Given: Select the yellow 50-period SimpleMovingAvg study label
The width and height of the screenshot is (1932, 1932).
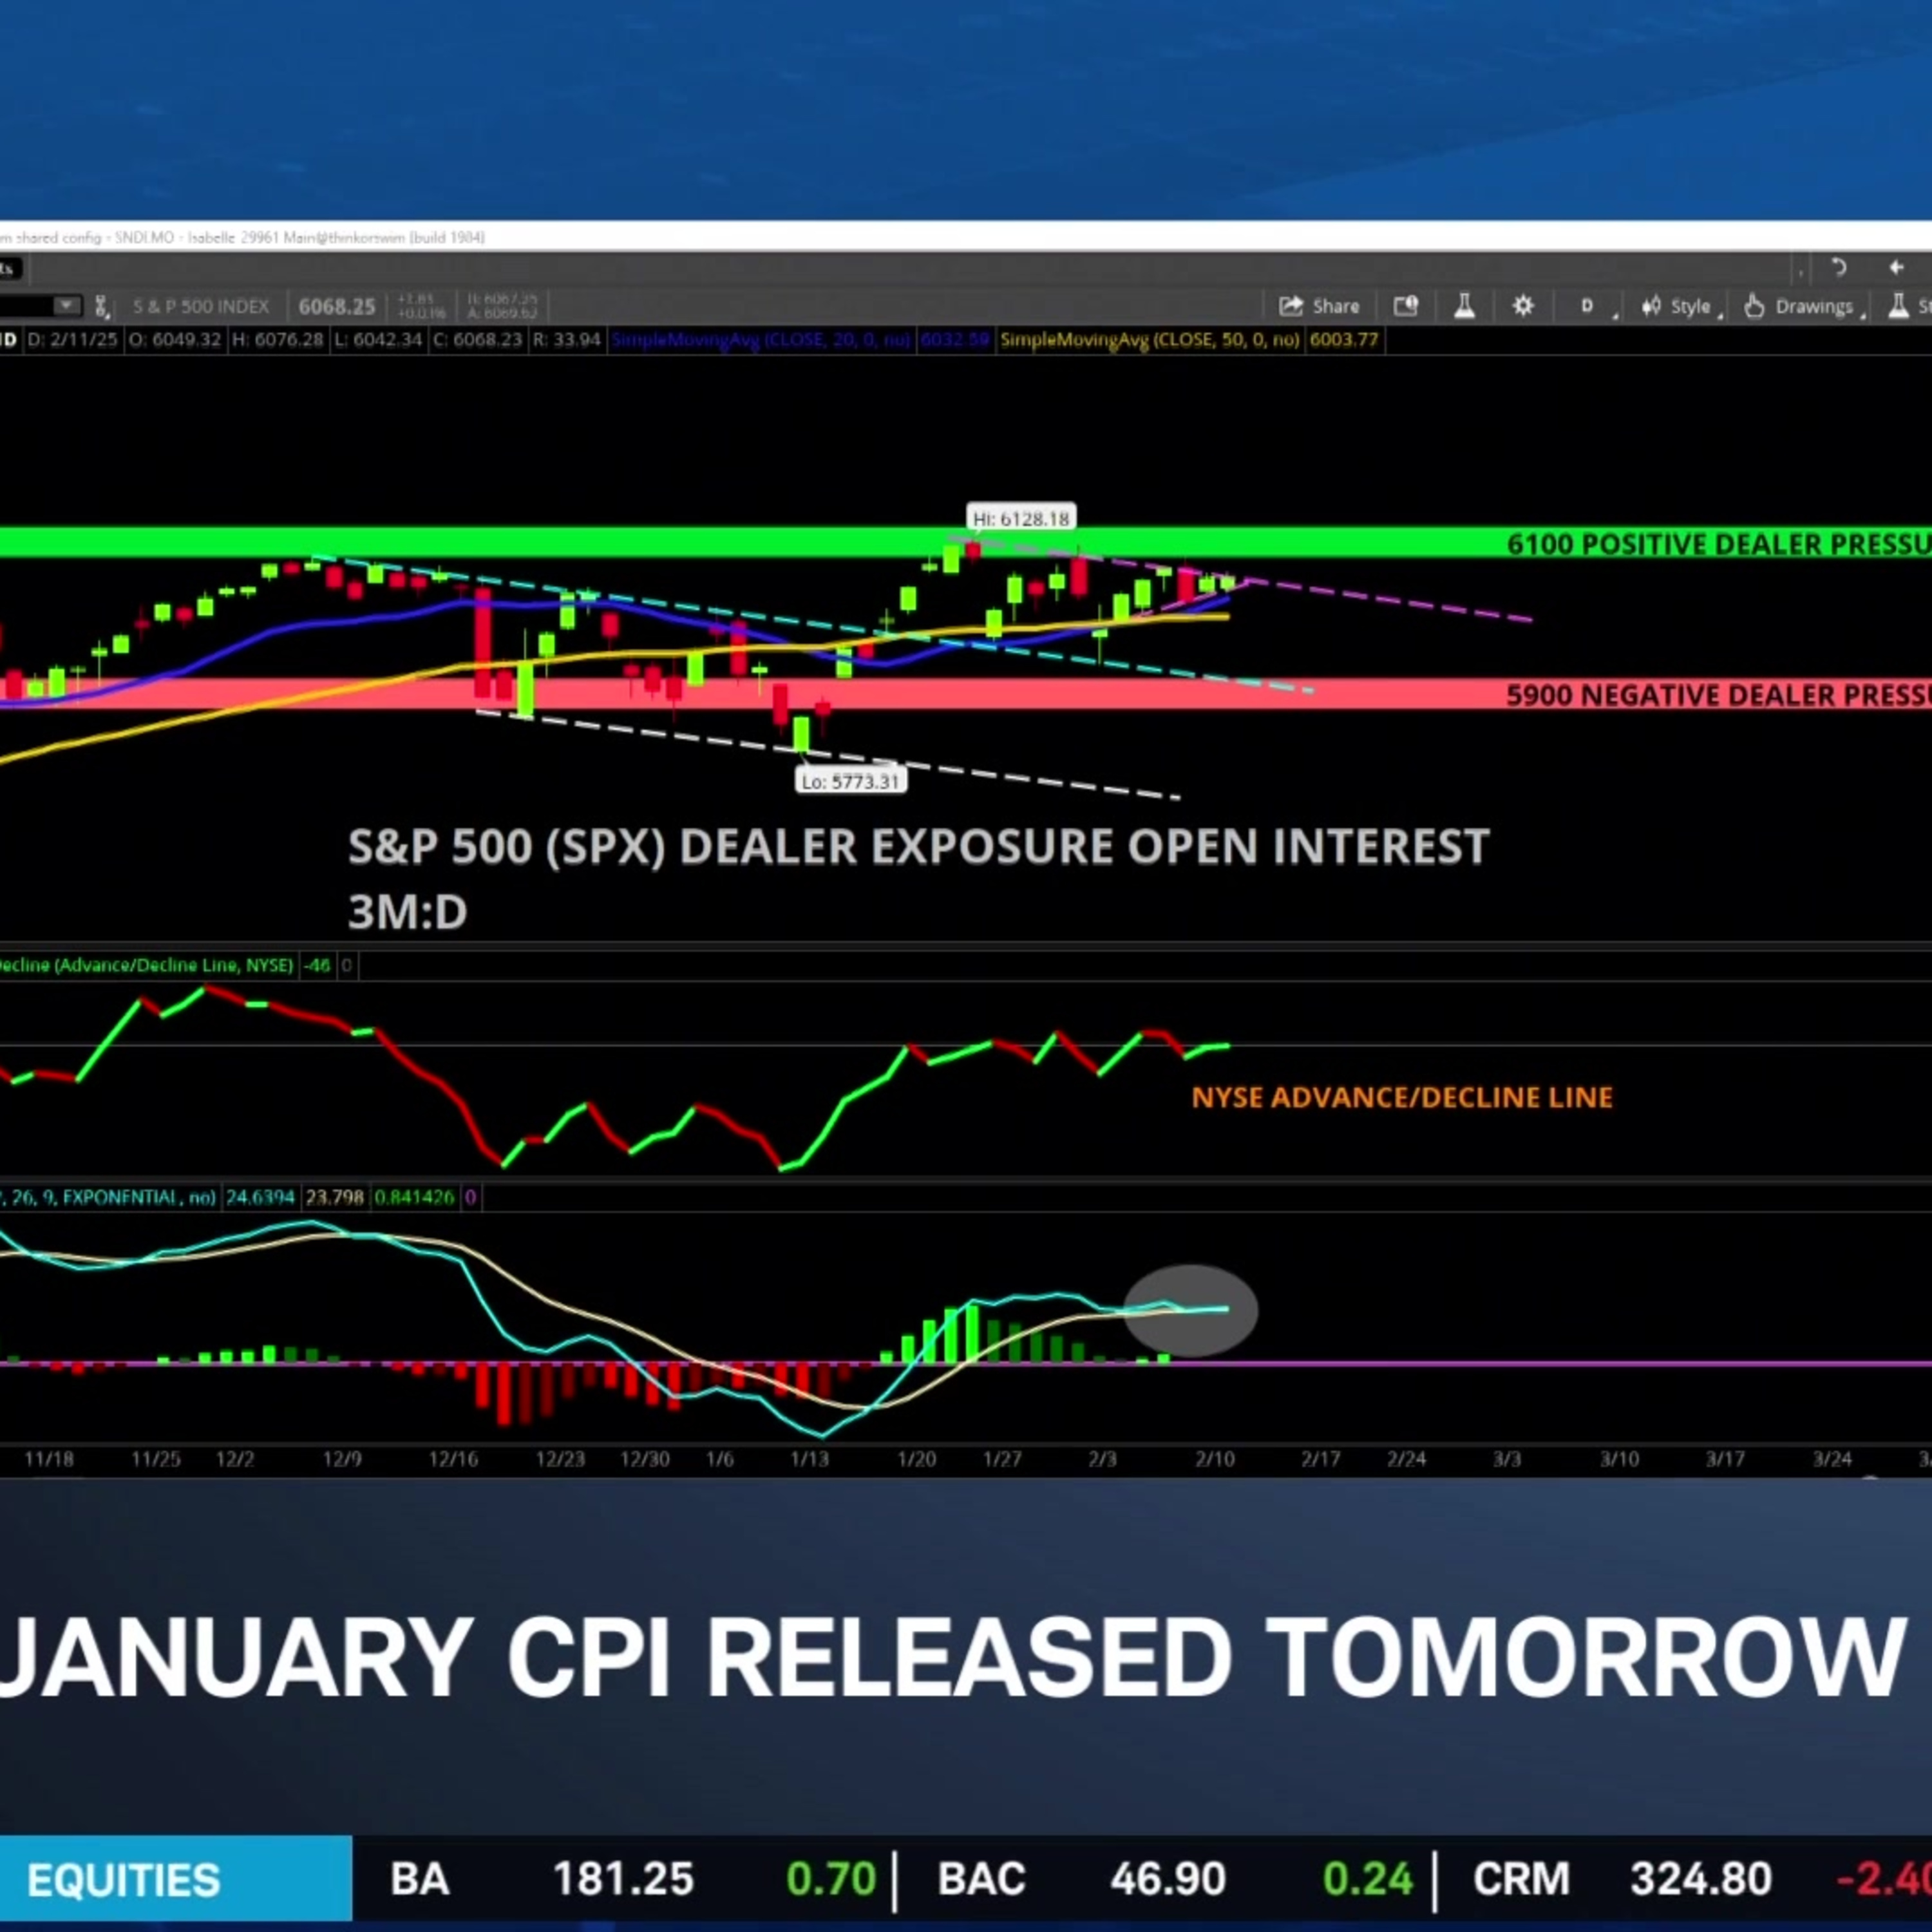Looking at the screenshot, I should 1150,340.
